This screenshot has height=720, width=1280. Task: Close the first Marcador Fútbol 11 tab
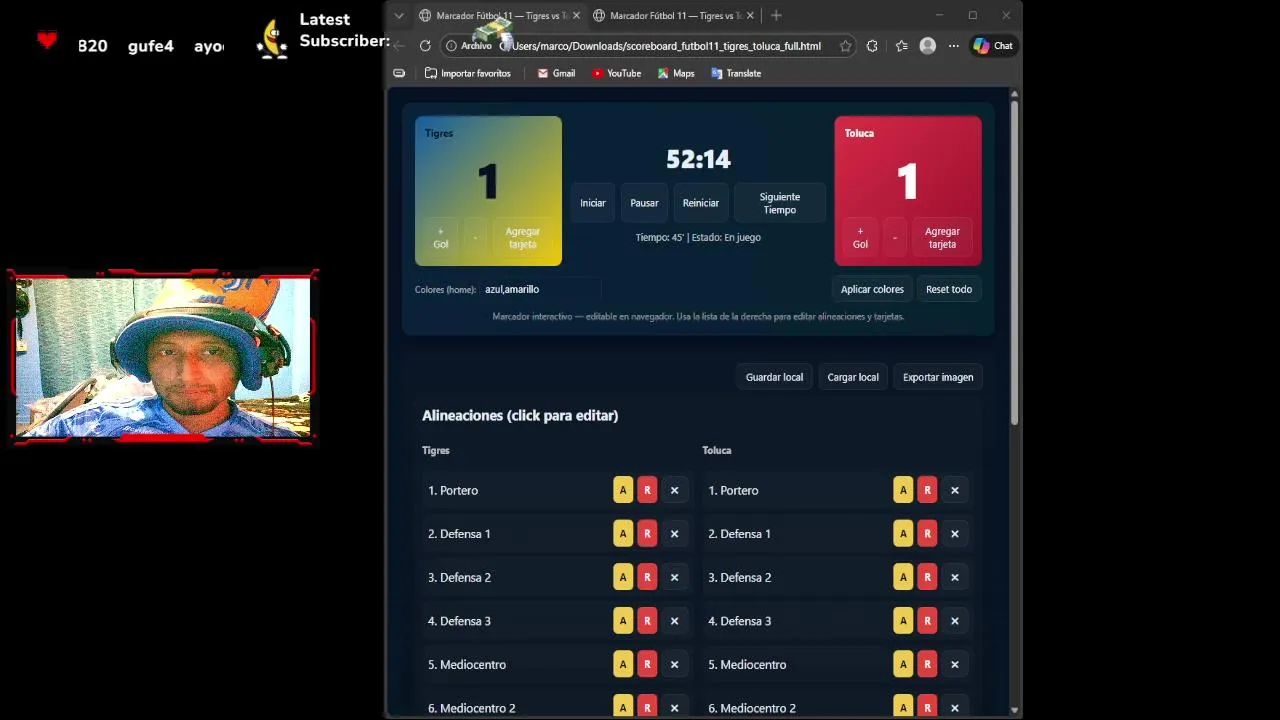(576, 16)
